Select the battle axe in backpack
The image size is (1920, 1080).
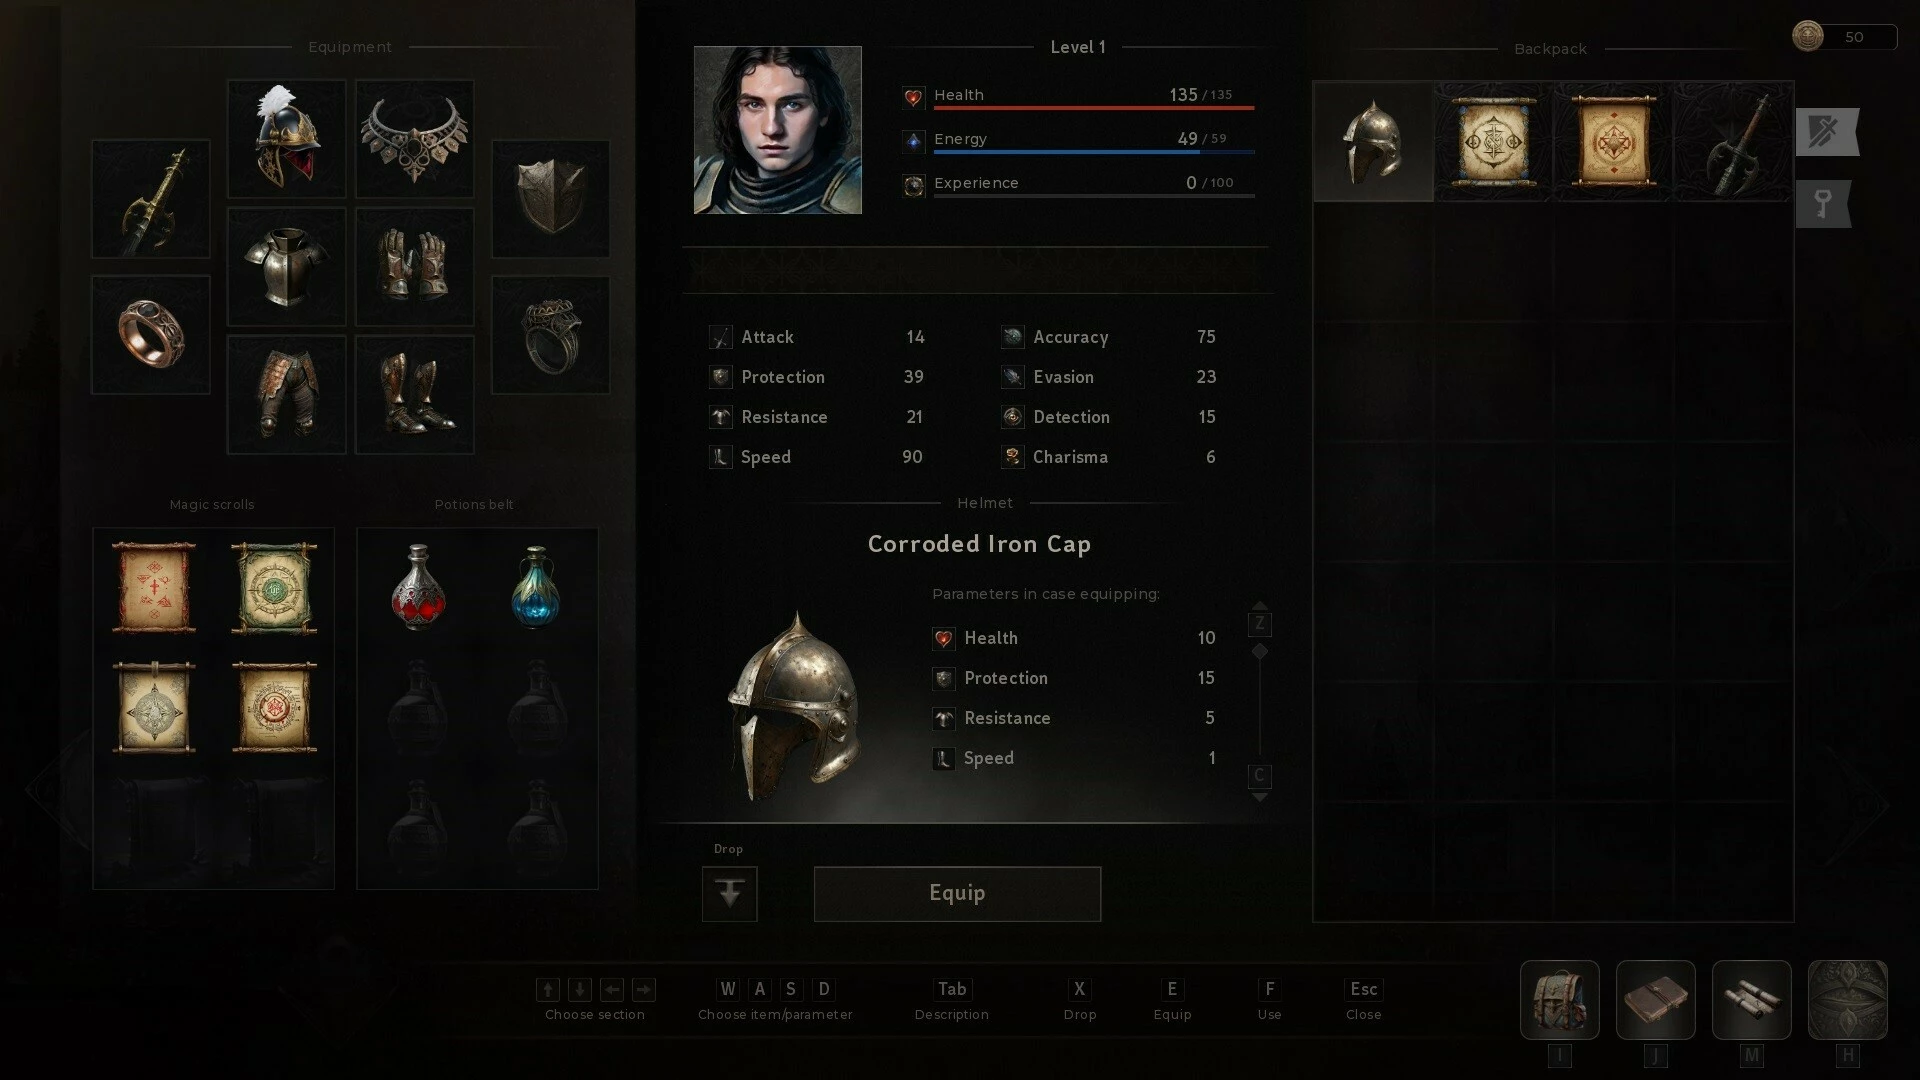(x=1733, y=142)
